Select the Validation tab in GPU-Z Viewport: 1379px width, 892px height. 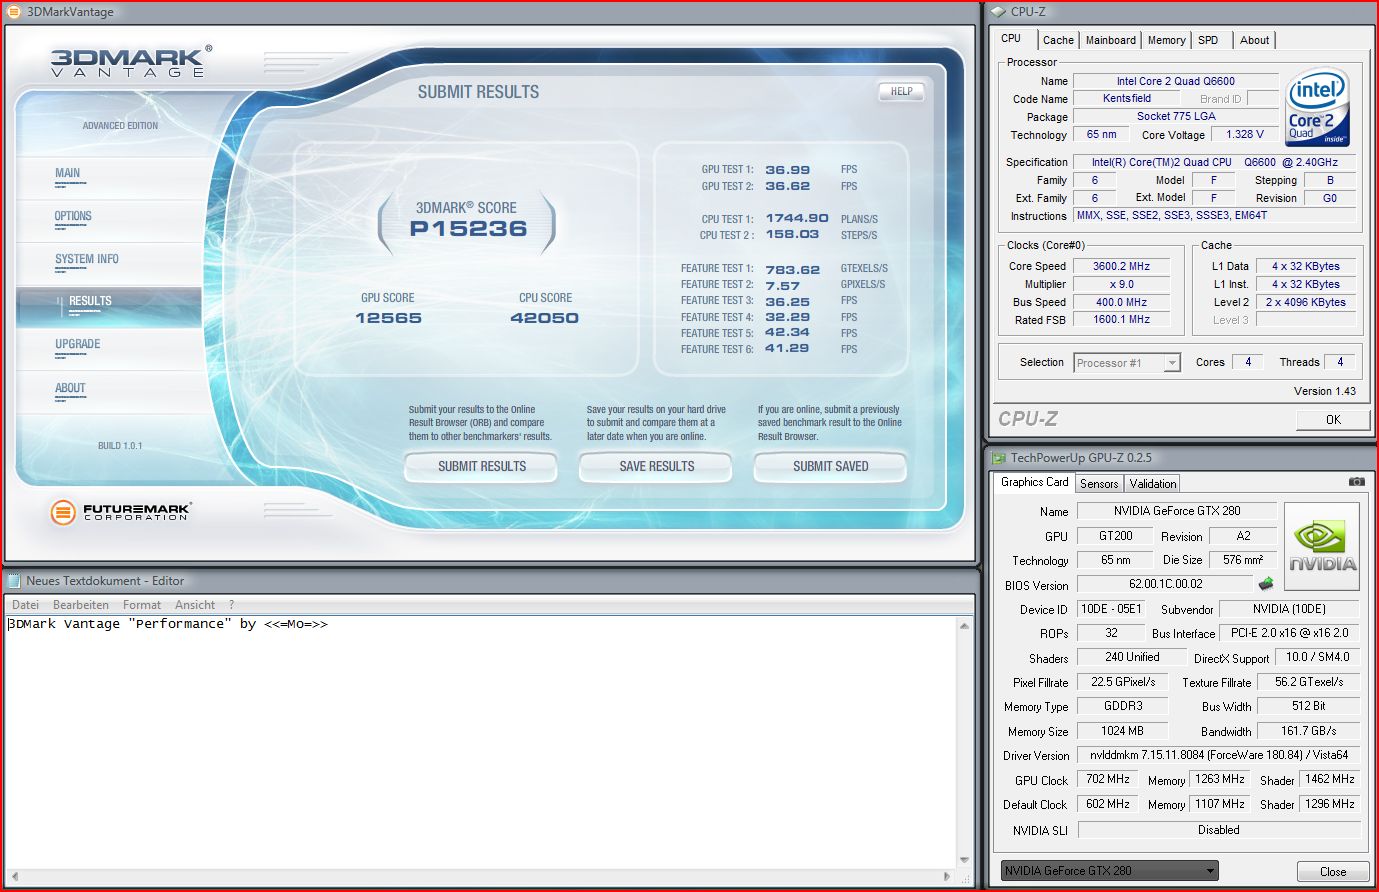tap(1153, 484)
